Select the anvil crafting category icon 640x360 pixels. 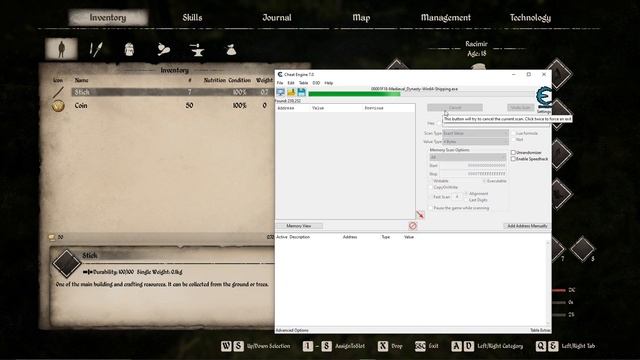(x=197, y=50)
